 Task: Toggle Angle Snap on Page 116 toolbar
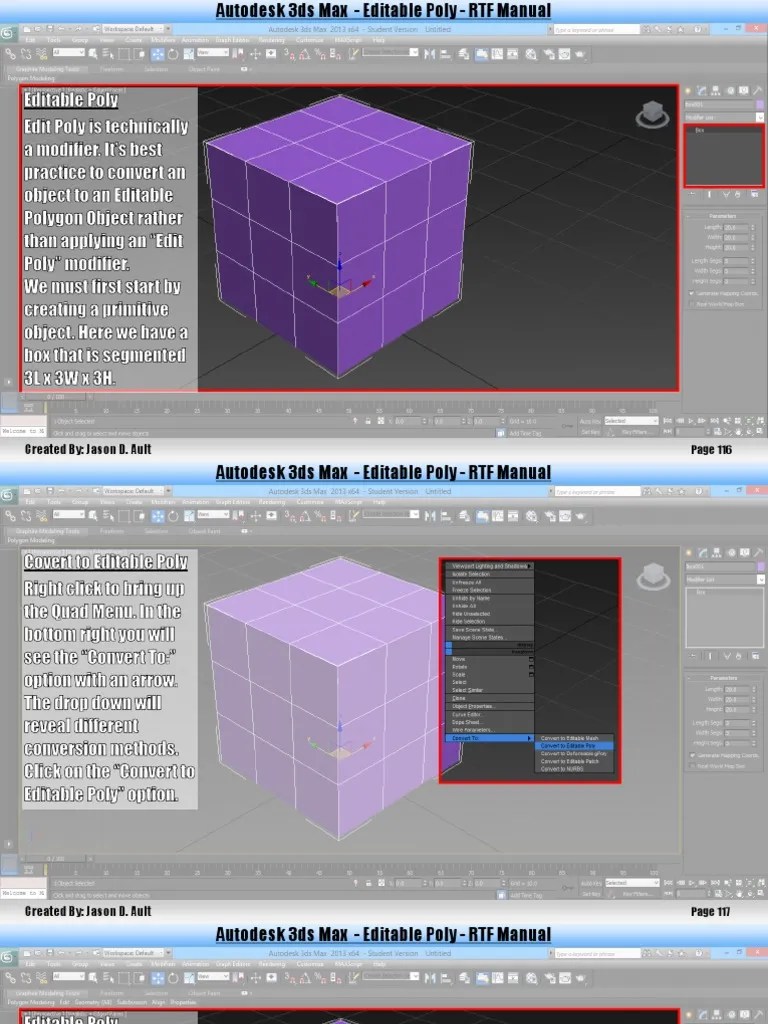pyautogui.click(x=305, y=55)
